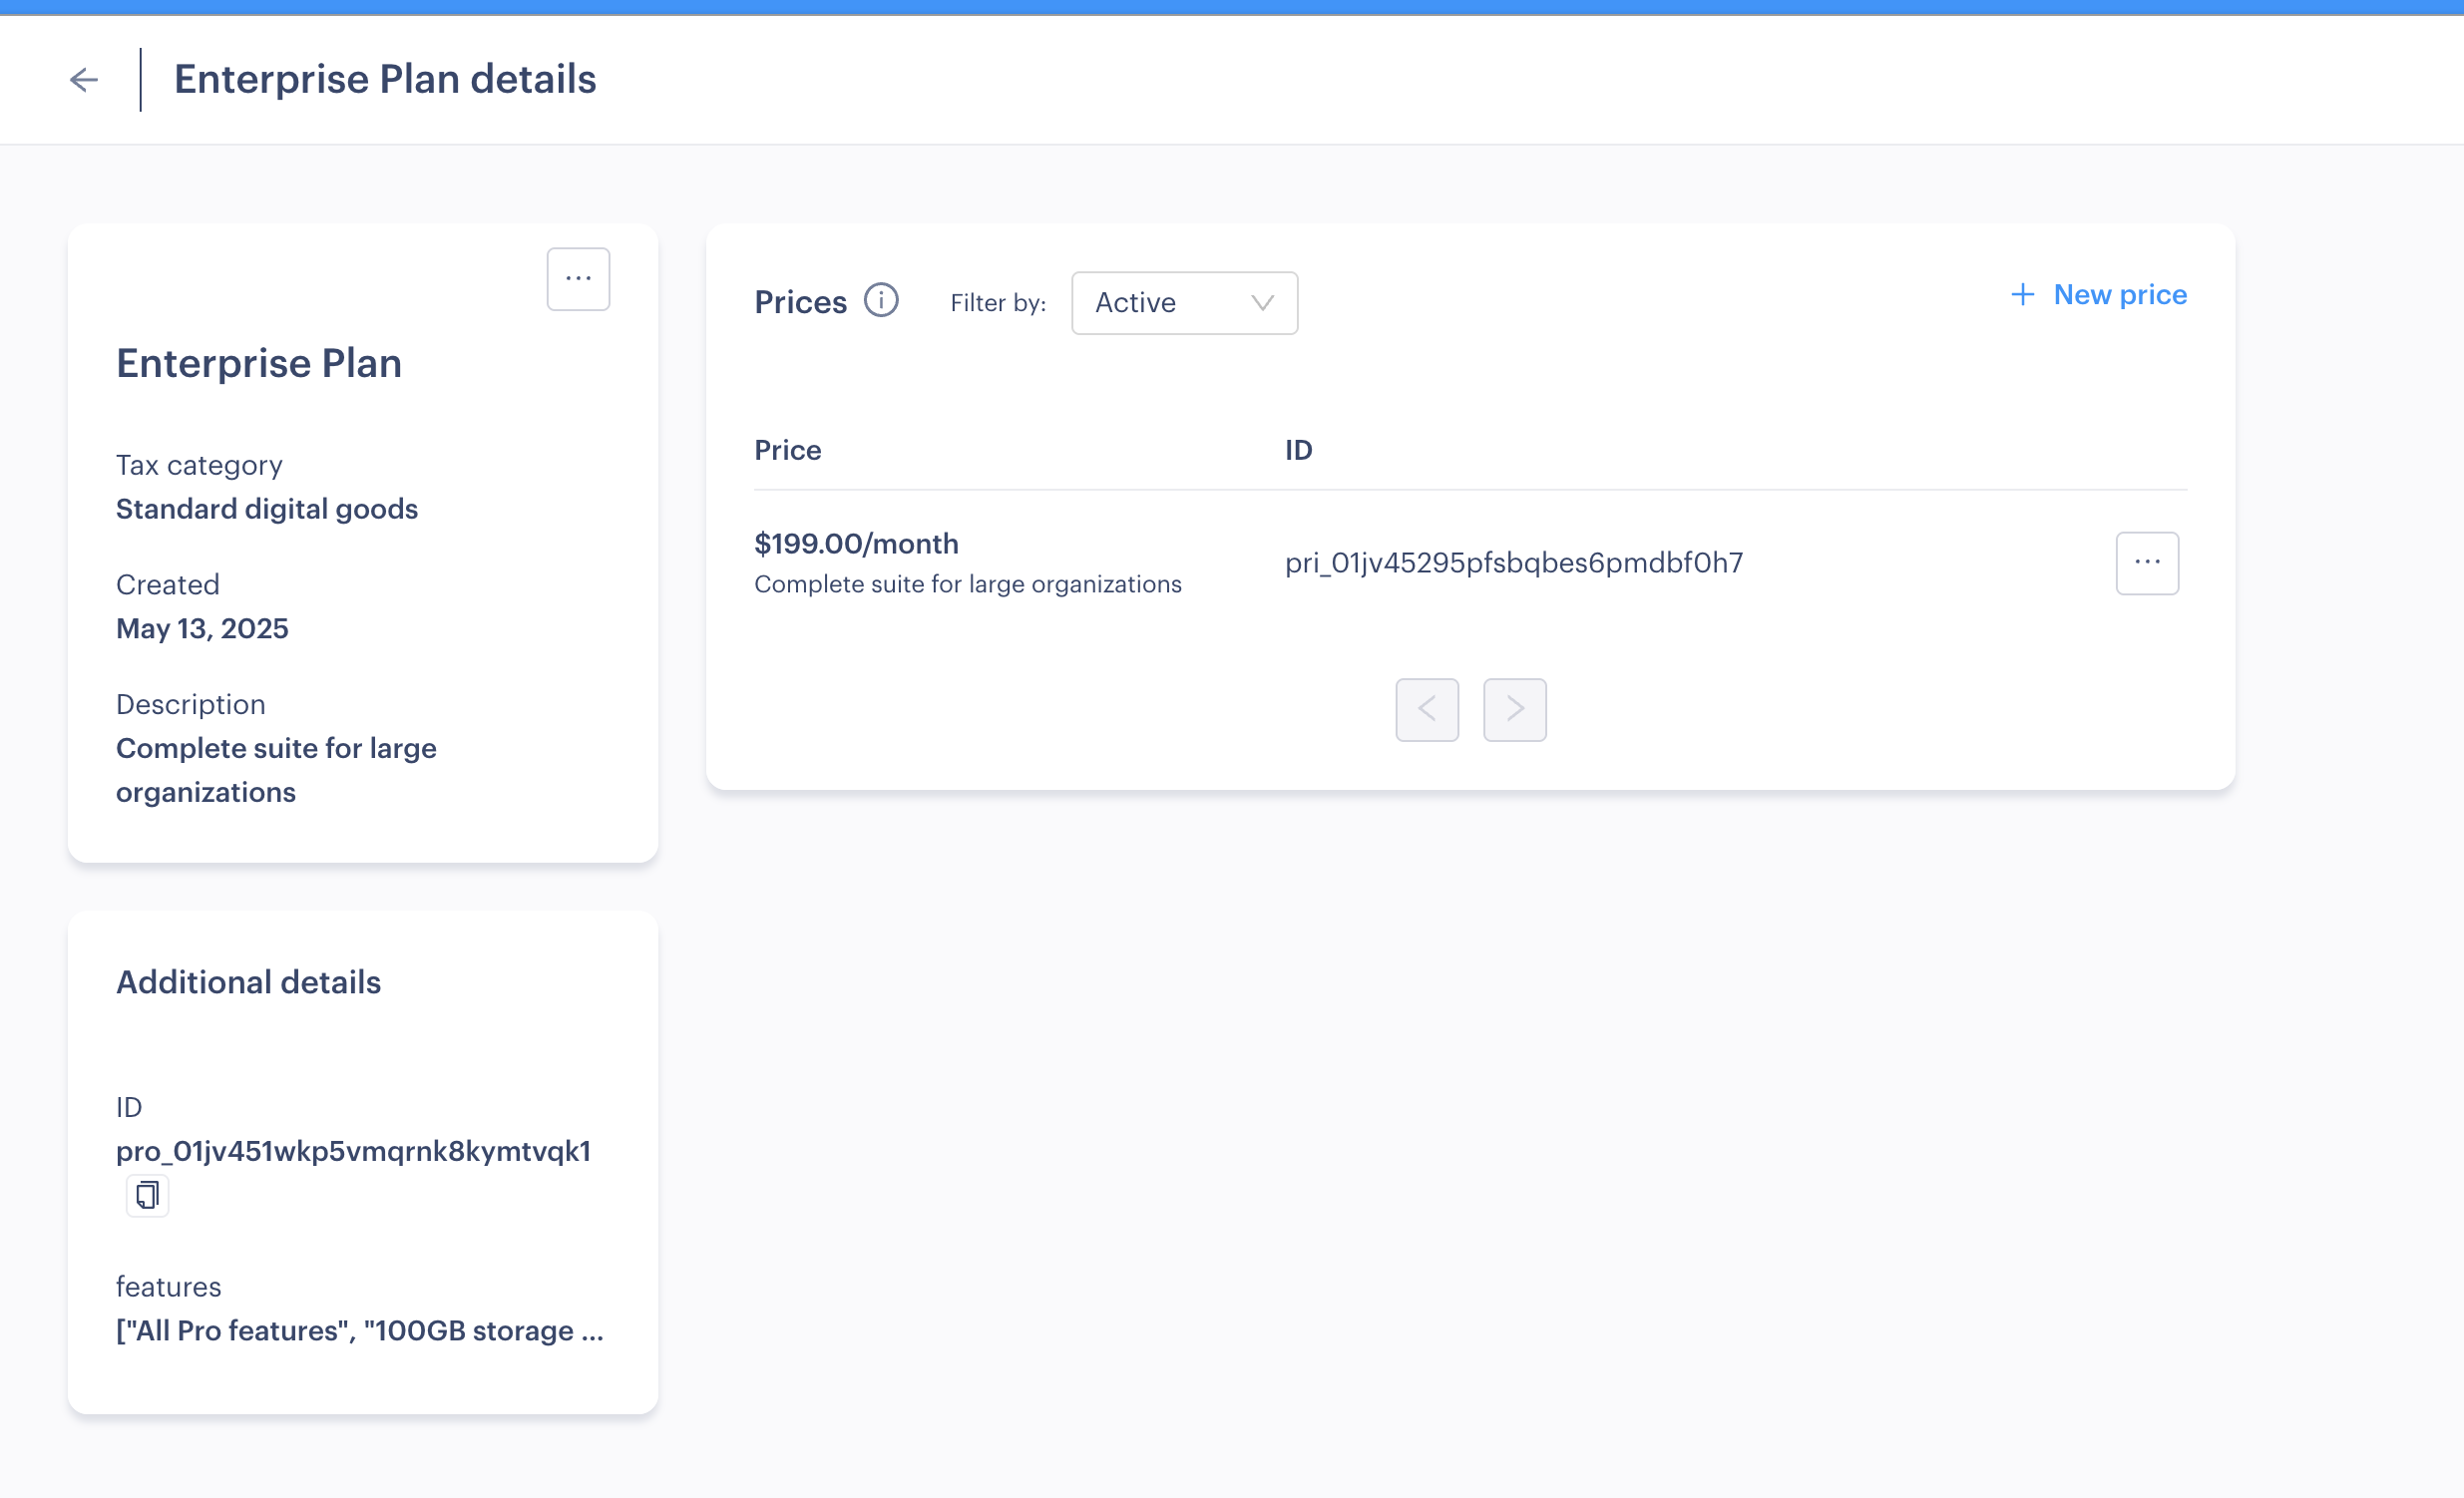The height and width of the screenshot is (1498, 2464).
Task: Click the Additional details heading
Action: coord(249,982)
